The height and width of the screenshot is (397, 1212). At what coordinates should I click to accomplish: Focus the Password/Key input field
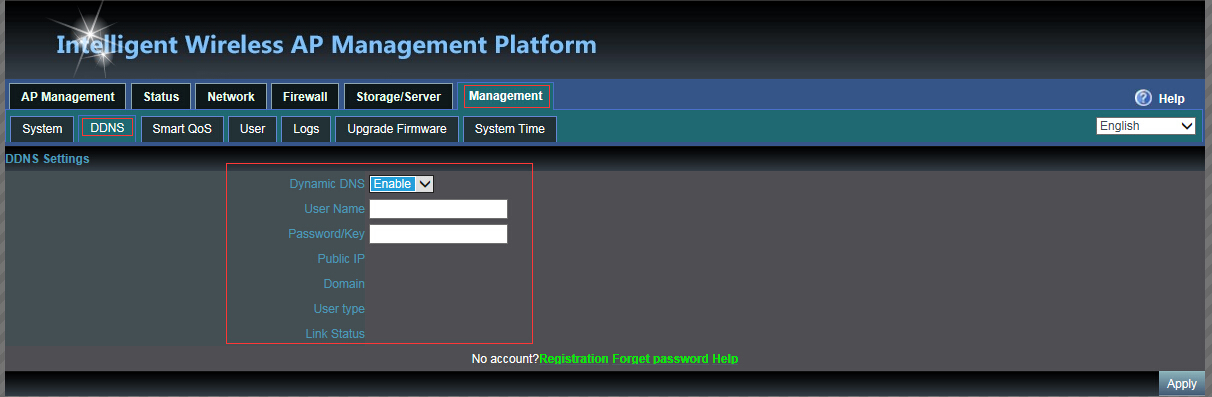click(439, 234)
